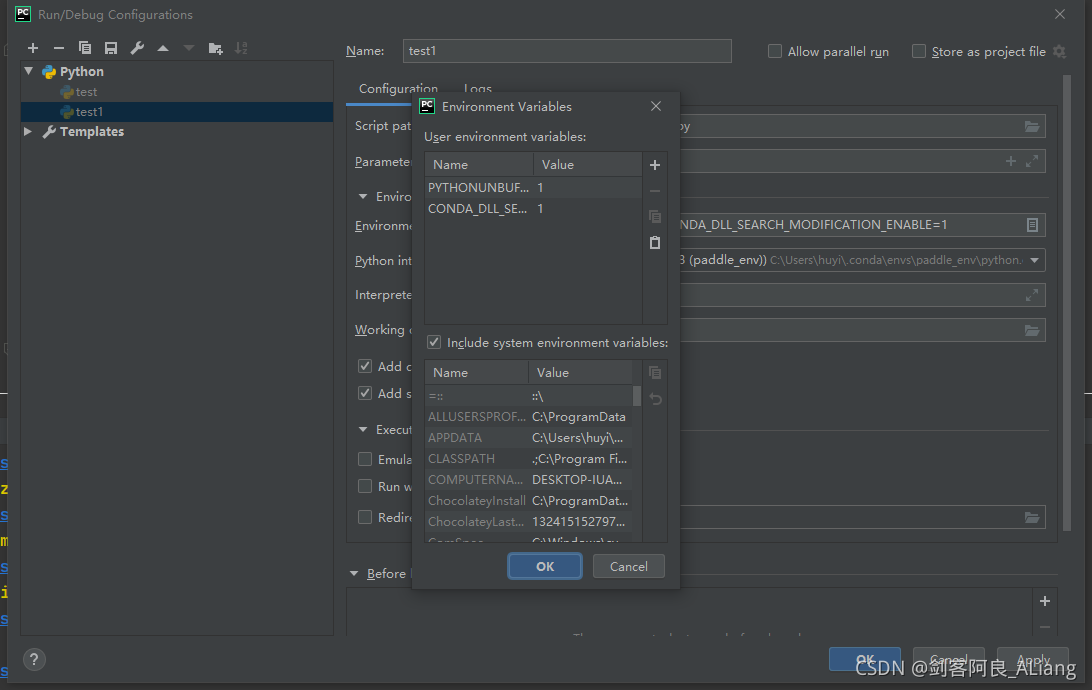Paste environment variables from clipboard

(655, 242)
